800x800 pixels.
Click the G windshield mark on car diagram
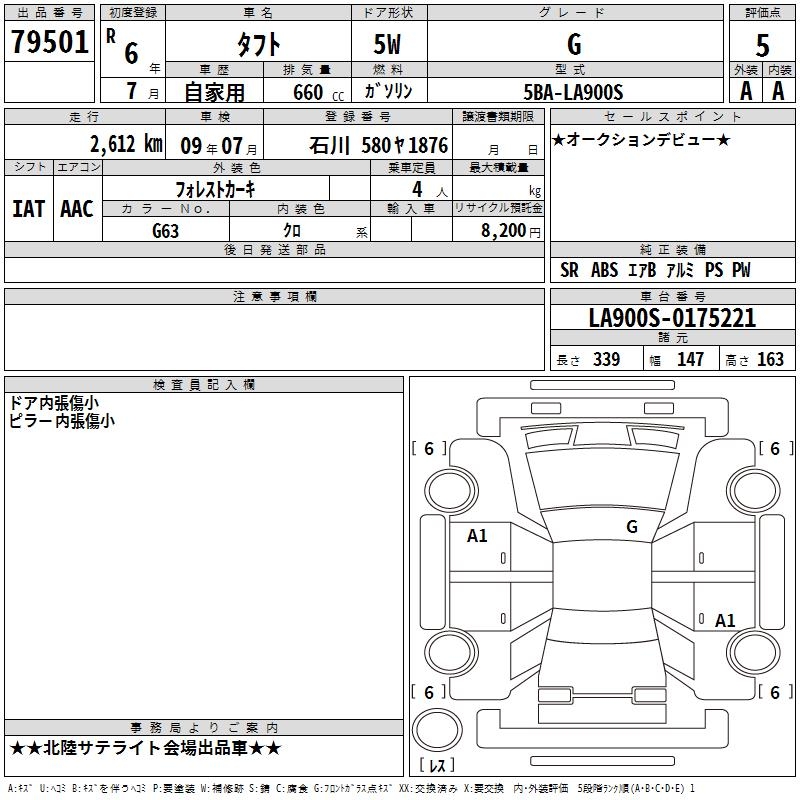(x=631, y=527)
